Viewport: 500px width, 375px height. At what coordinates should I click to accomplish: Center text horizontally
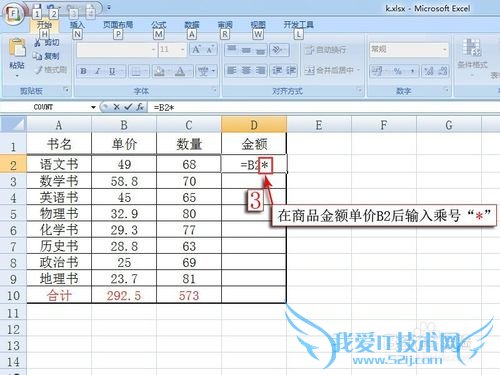coord(246,70)
